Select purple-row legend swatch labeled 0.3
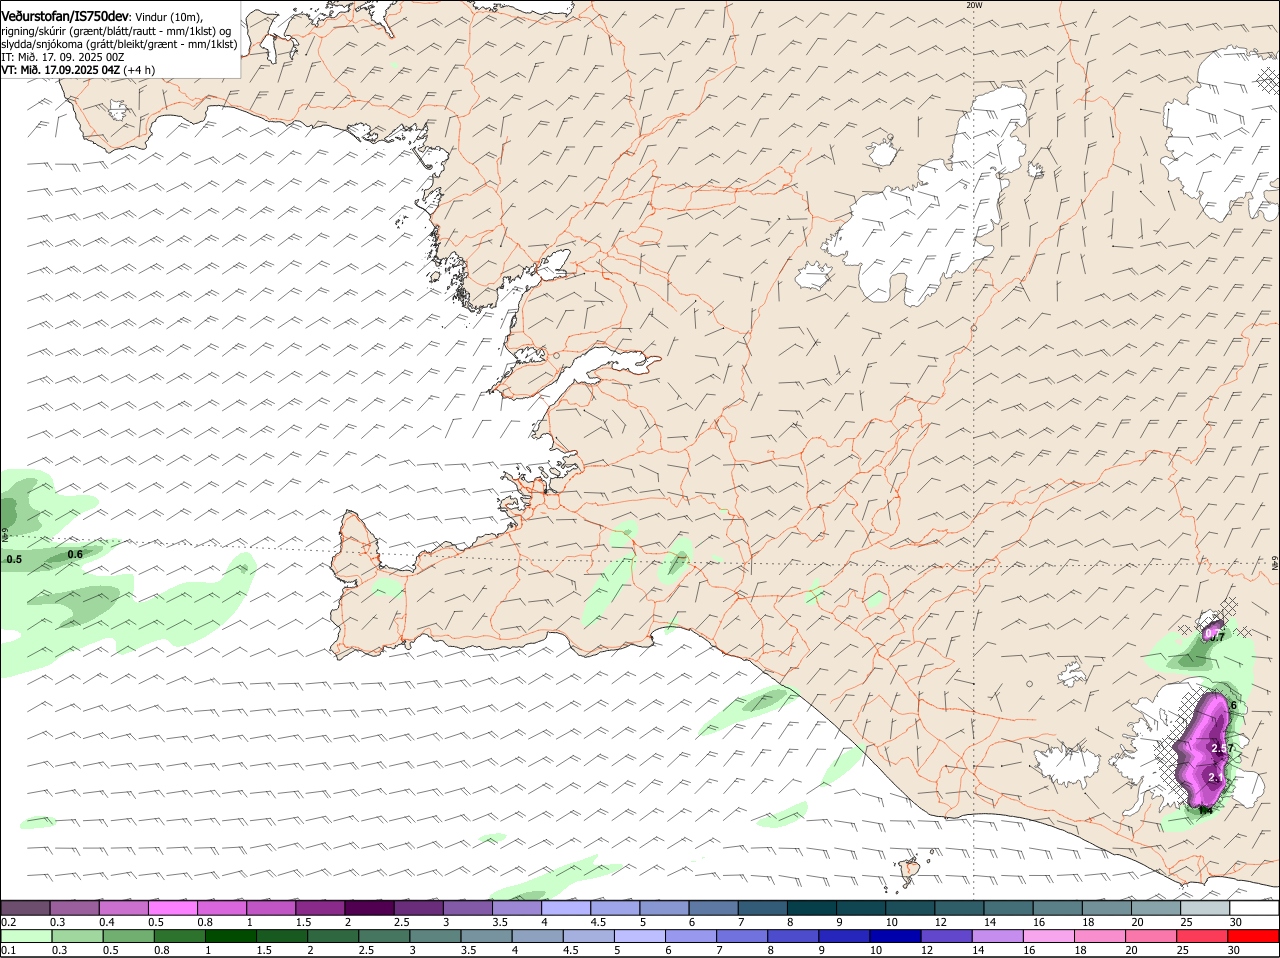 [74, 907]
